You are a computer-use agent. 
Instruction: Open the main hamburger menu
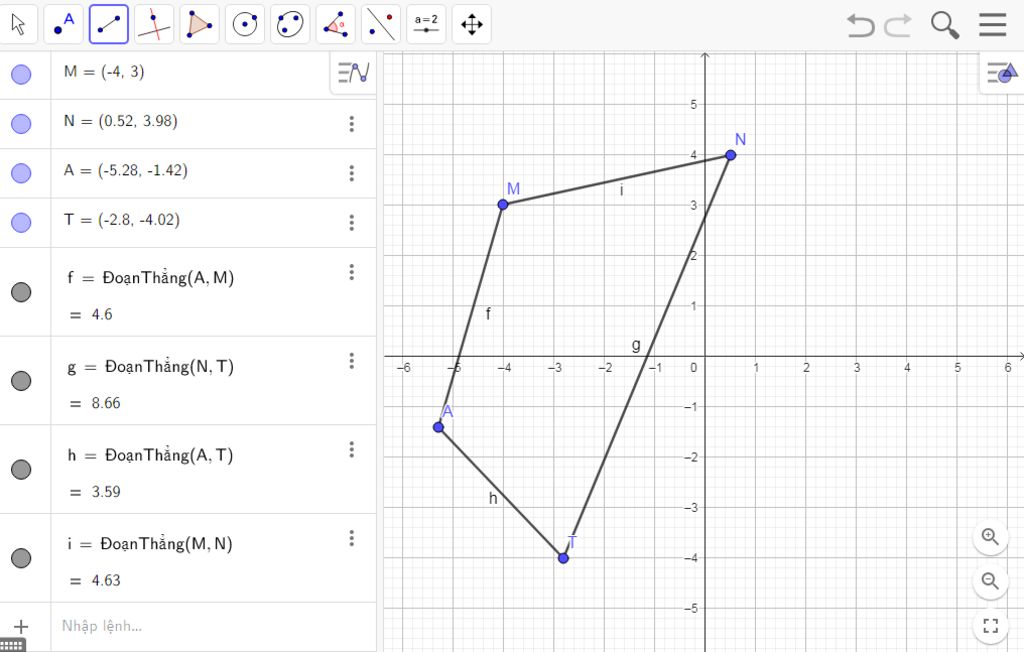click(x=993, y=25)
